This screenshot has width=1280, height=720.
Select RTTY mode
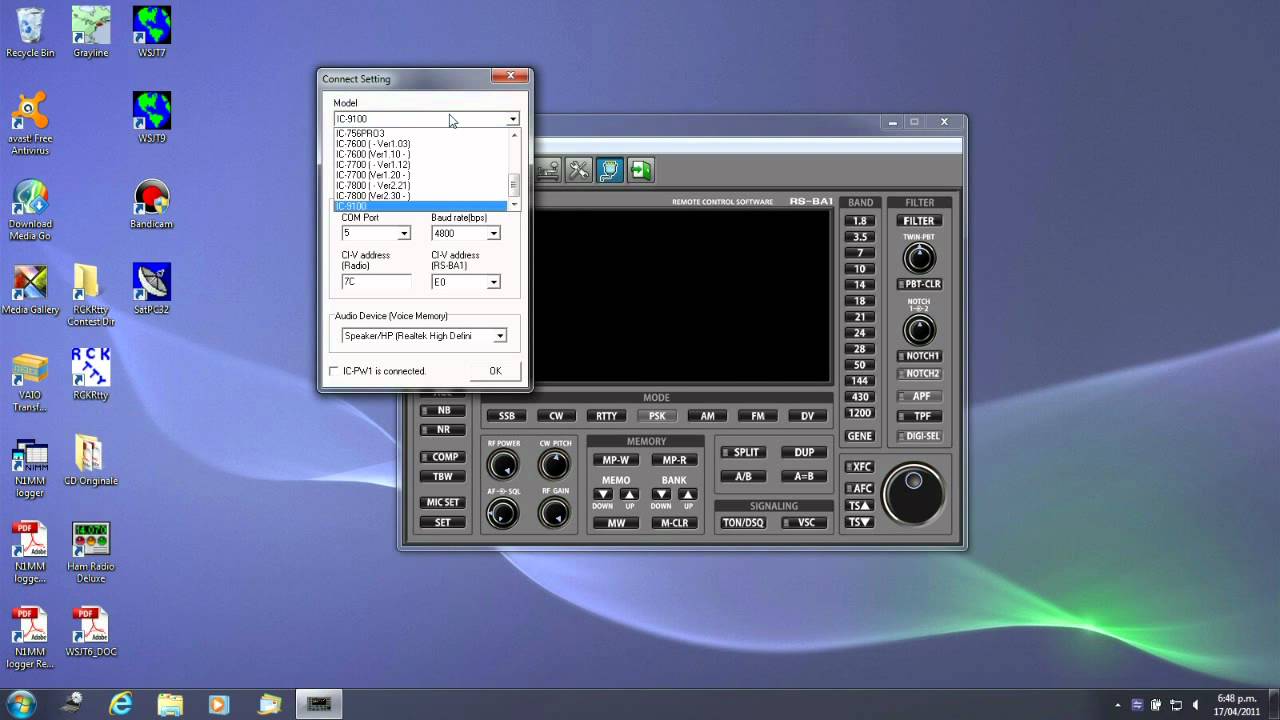pos(606,416)
